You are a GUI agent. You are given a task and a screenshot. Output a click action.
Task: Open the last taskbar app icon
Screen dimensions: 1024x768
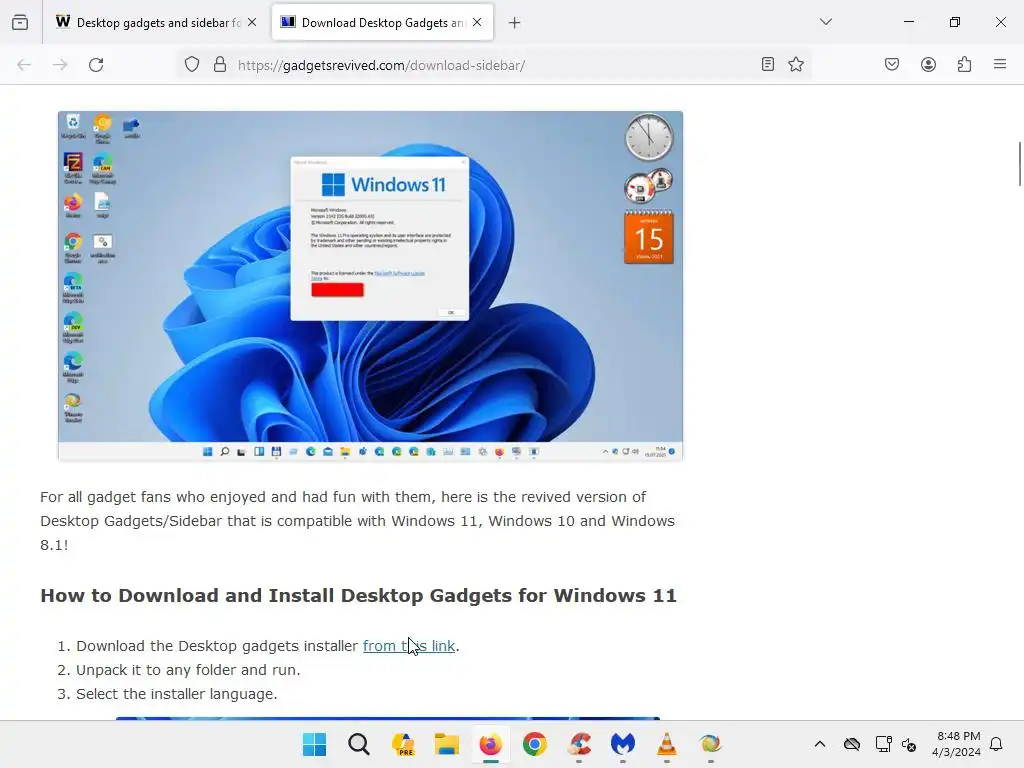(711, 744)
